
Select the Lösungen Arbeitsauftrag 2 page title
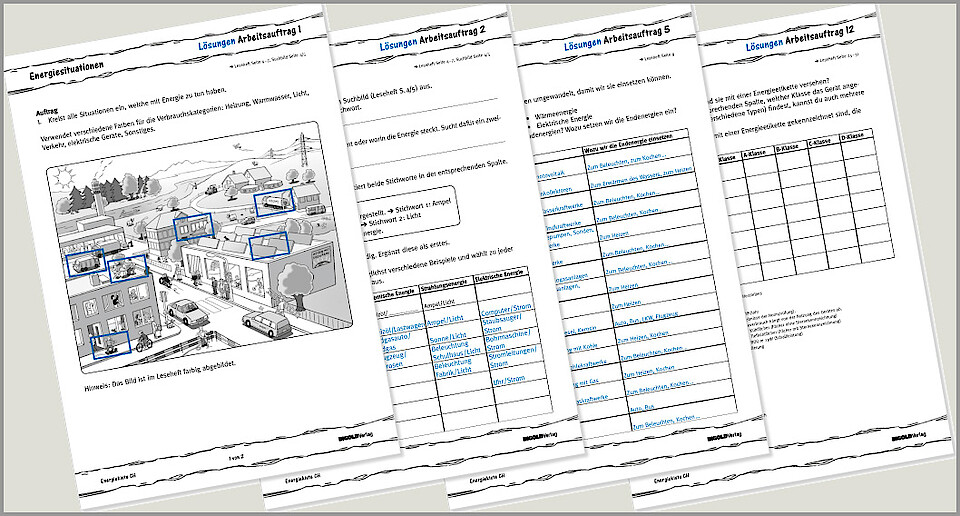432,37
